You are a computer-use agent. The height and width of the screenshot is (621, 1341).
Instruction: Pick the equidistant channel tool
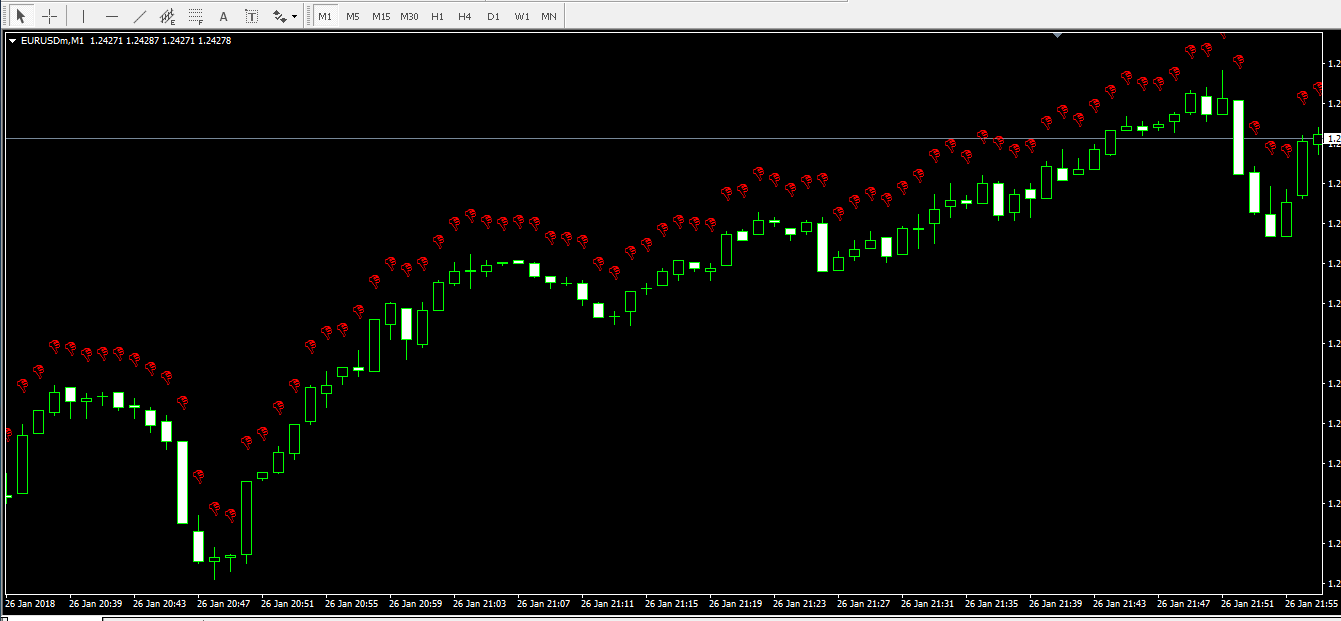point(167,16)
